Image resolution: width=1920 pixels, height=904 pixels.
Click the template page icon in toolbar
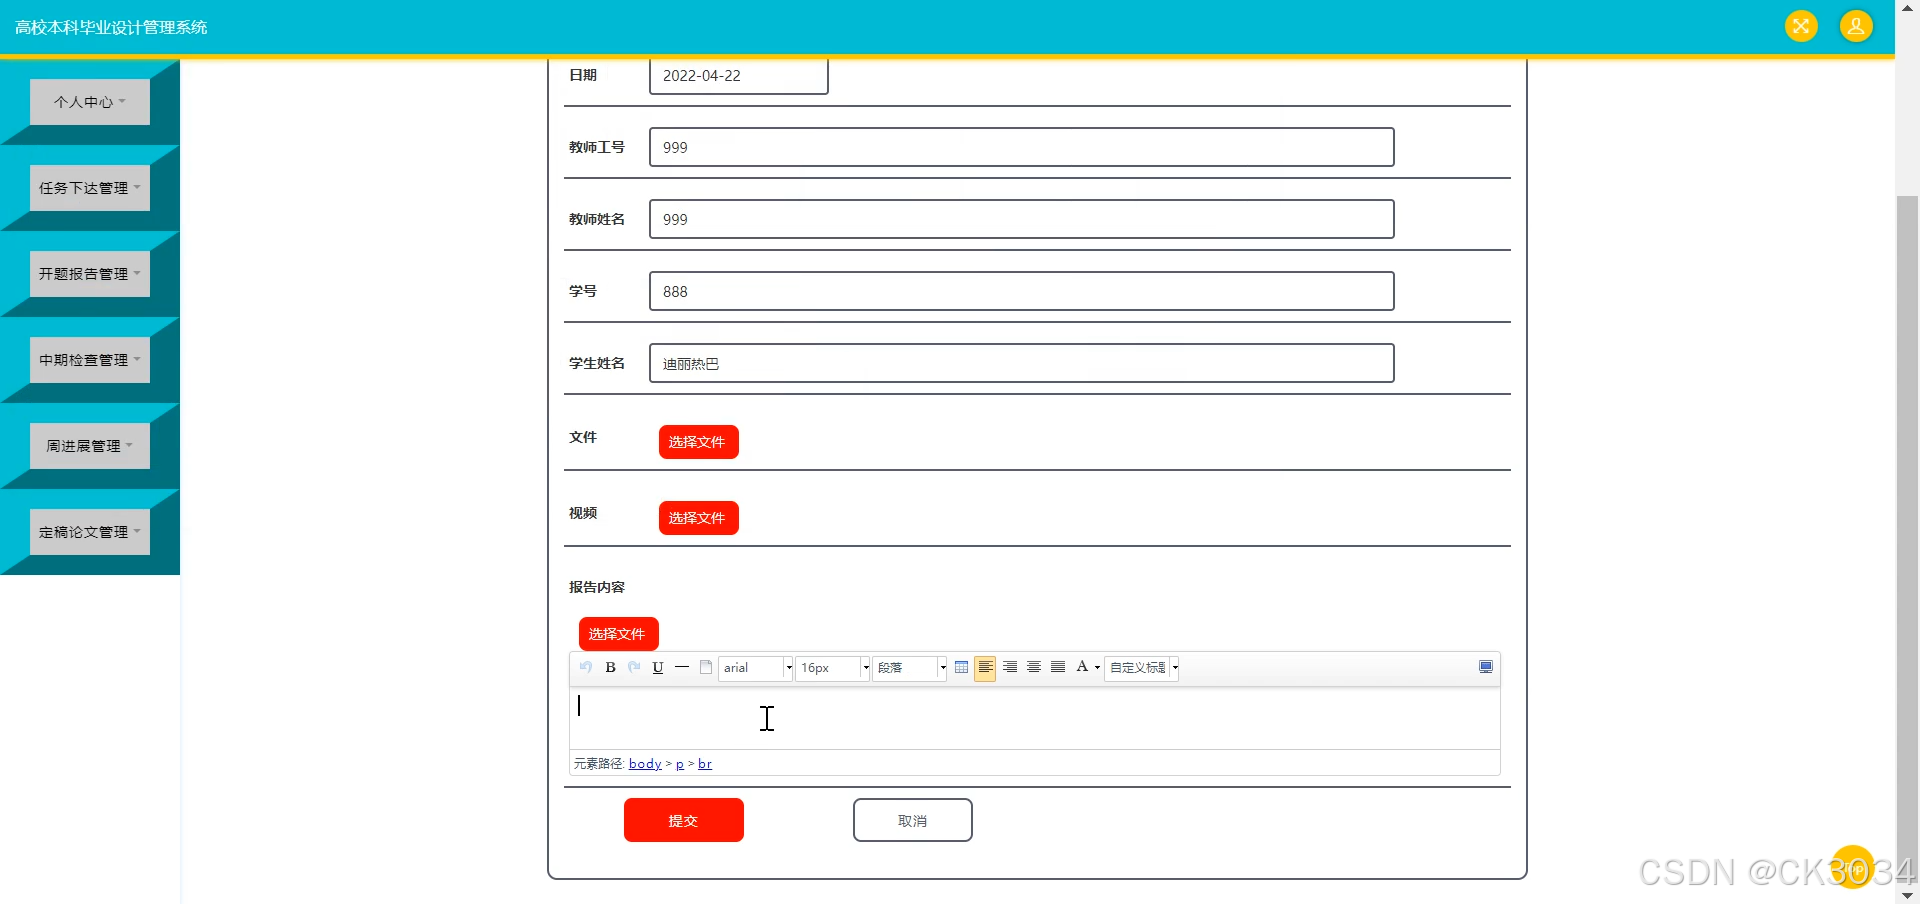tap(706, 667)
